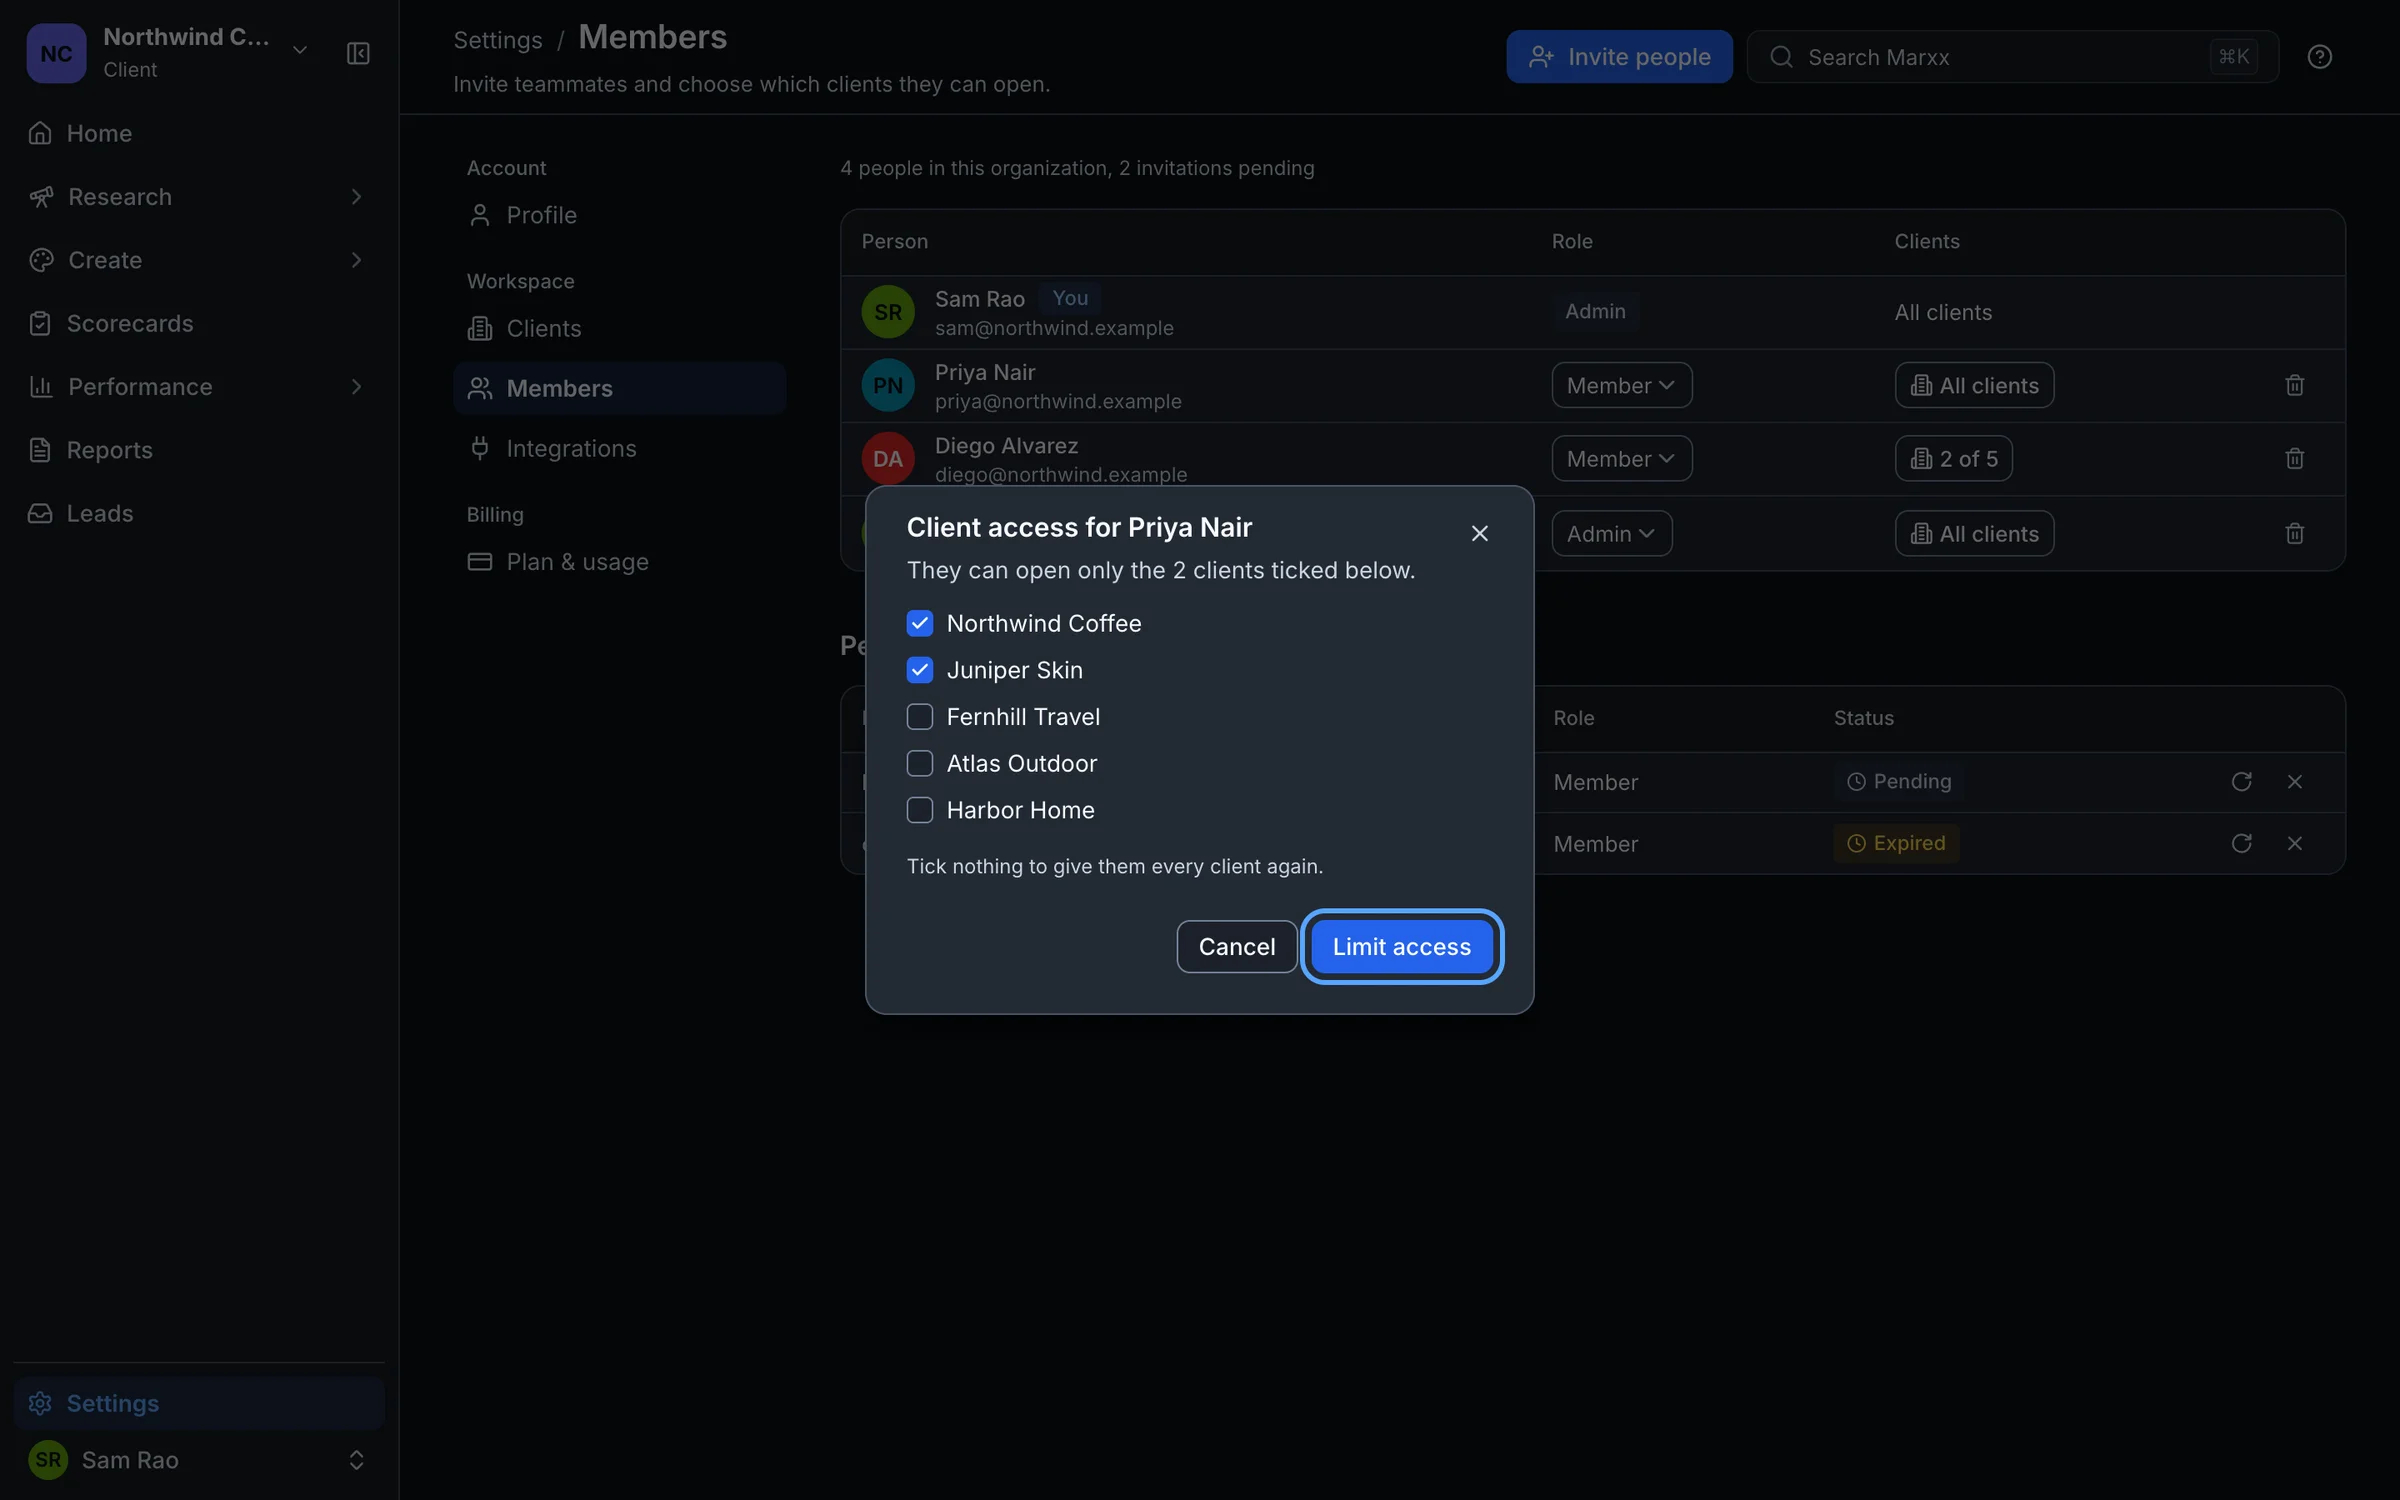Cancel the client access dialog
This screenshot has width=2400, height=1500.
[x=1236, y=946]
